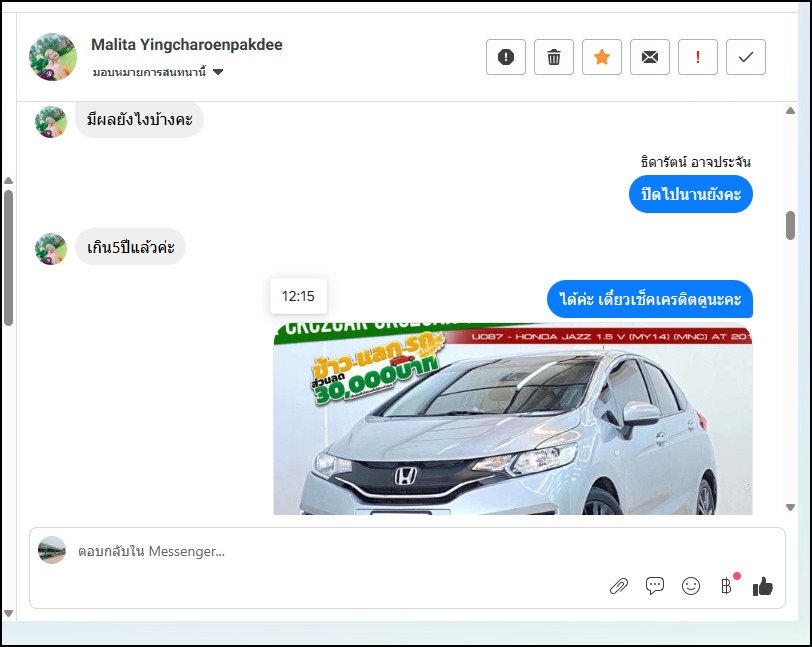Open payment request baht icon
Screen dimensions: 812x647
coord(726,586)
